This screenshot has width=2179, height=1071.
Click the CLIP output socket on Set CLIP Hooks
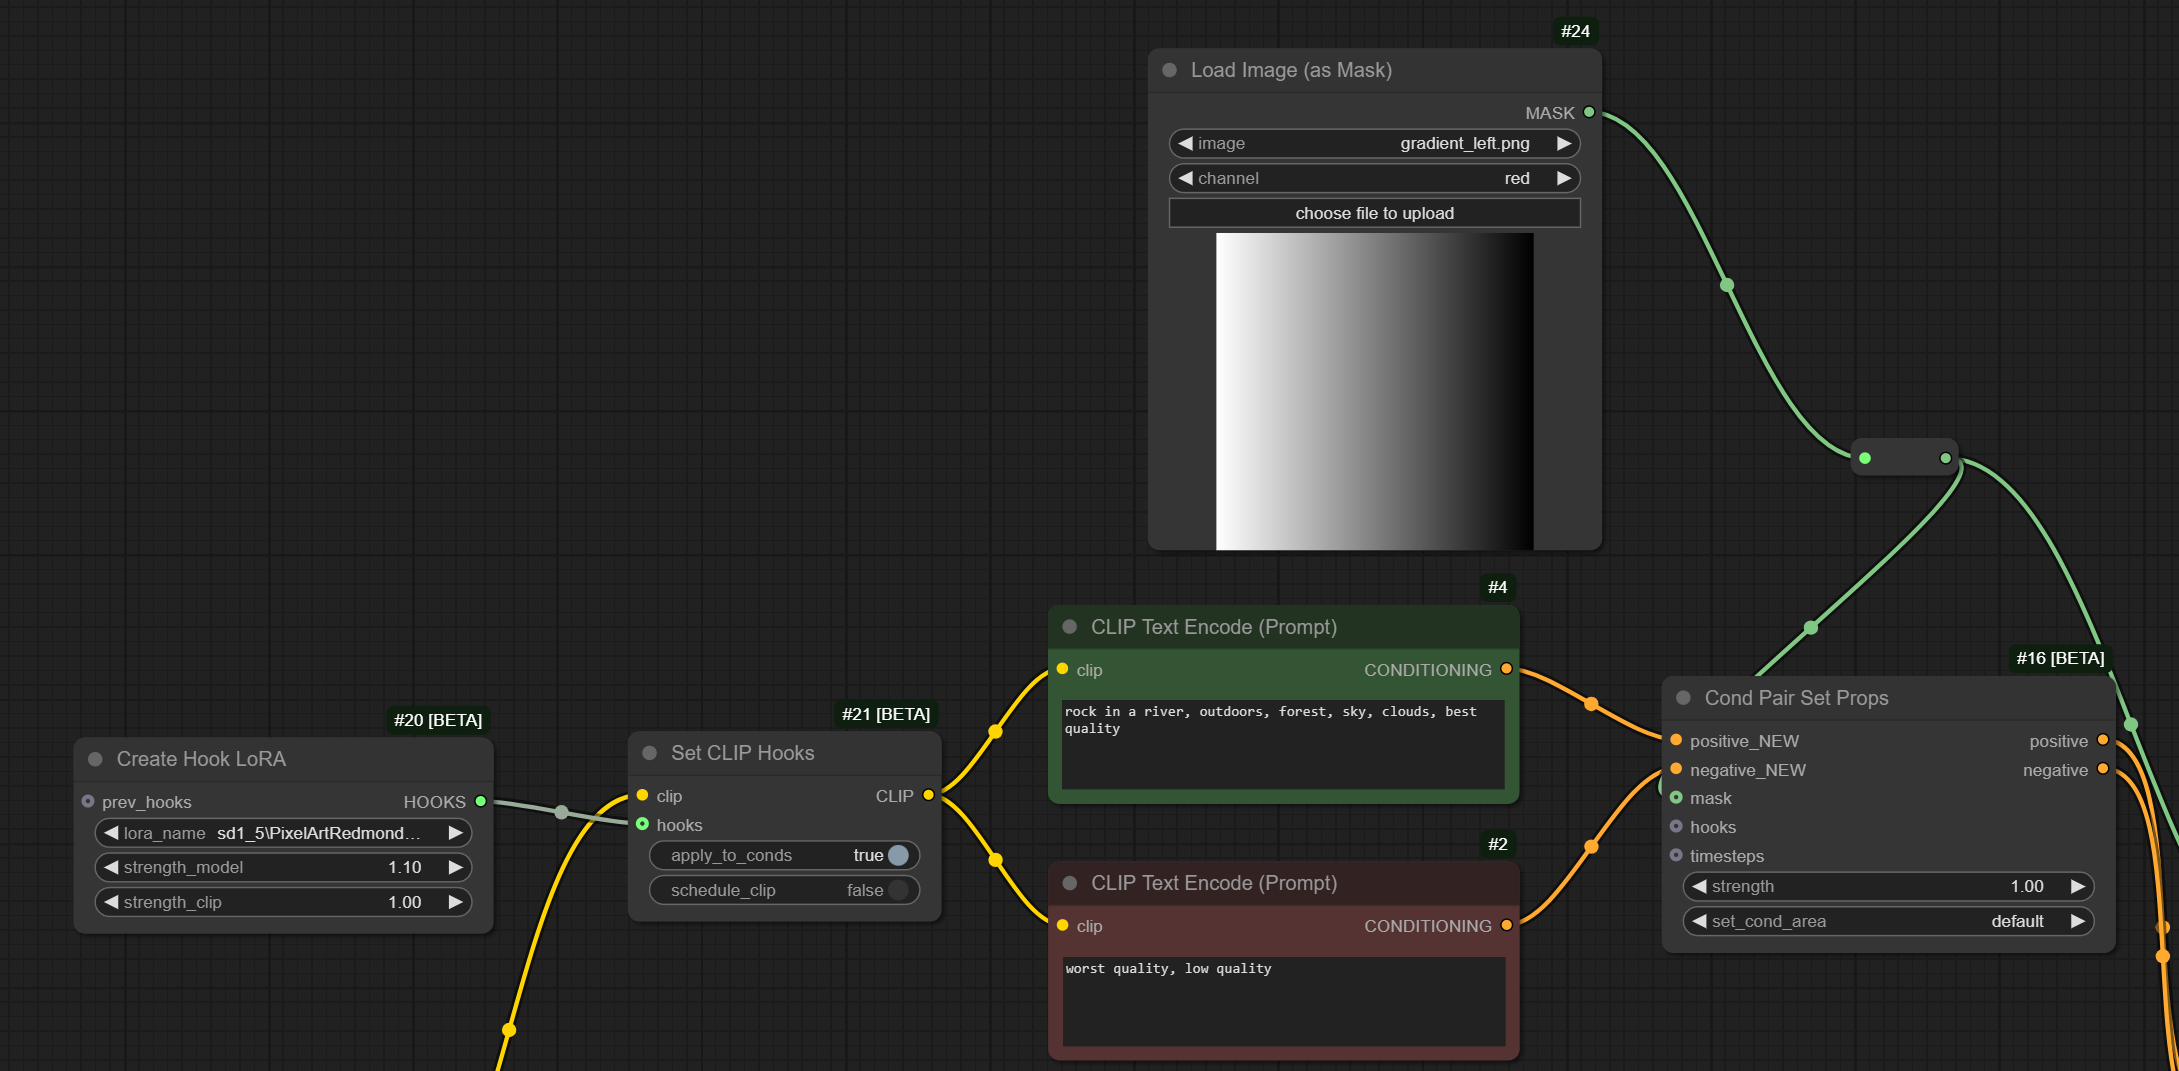pos(928,795)
